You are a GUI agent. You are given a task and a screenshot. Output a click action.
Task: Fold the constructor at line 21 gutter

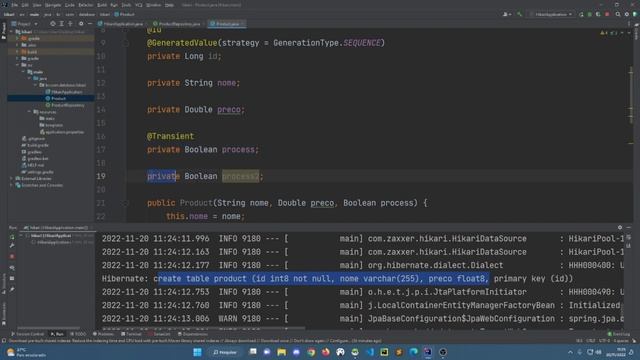126,203
